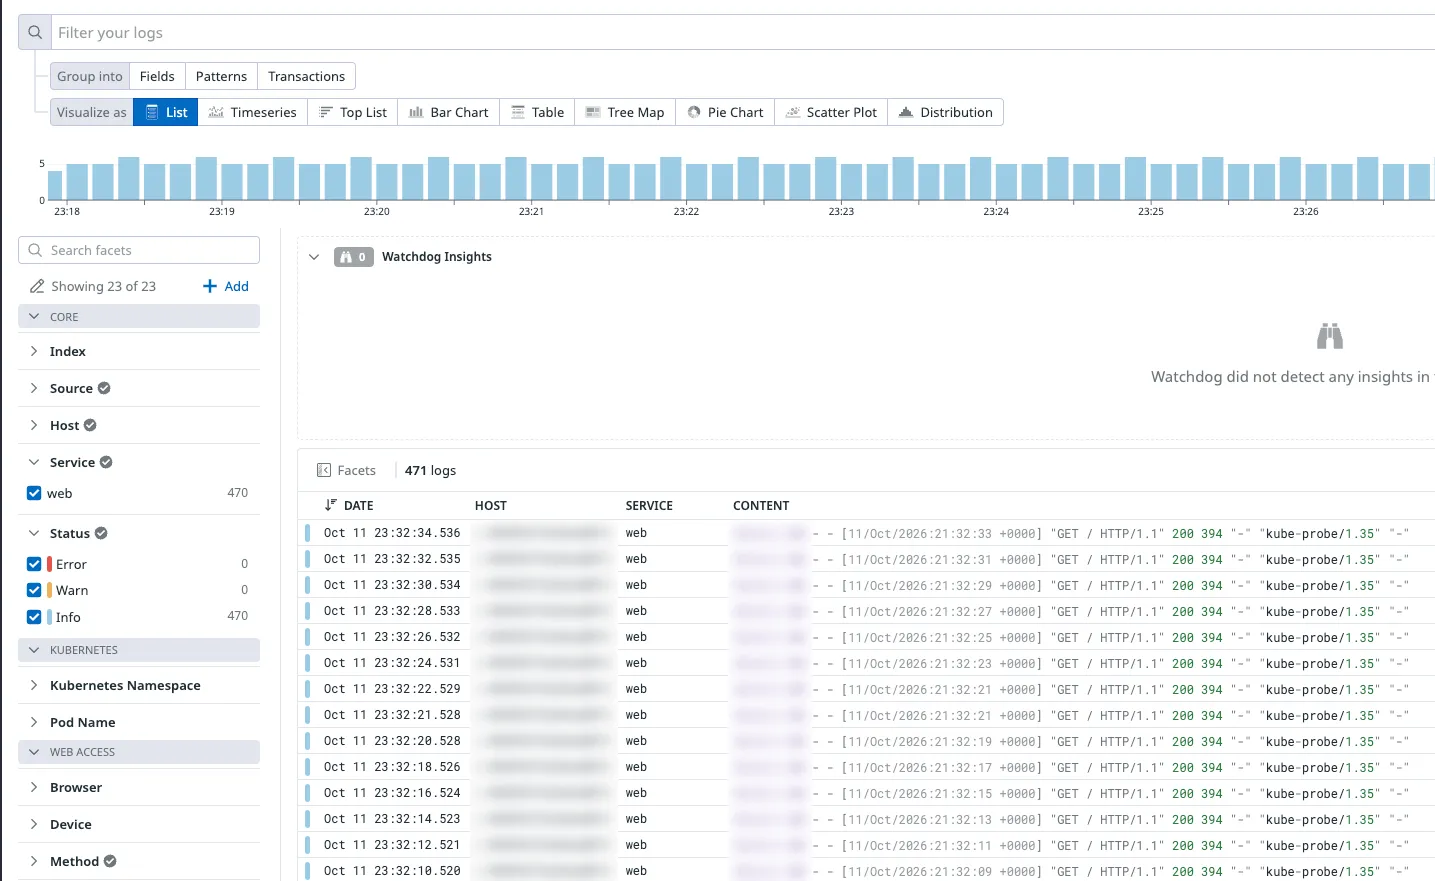Click the pencil edit icon beside Showing 23 of 23

[37, 286]
